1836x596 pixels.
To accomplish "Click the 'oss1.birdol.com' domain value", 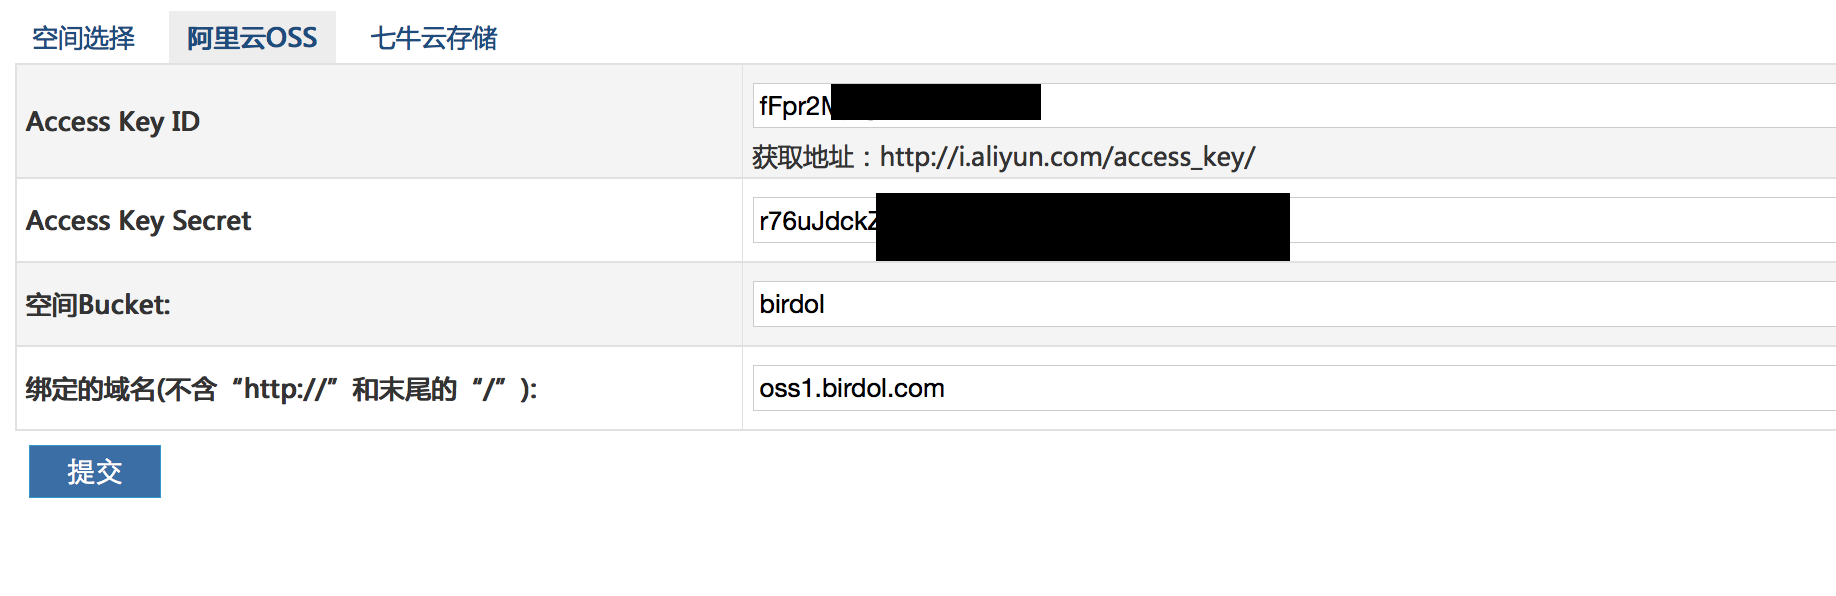I will point(852,388).
